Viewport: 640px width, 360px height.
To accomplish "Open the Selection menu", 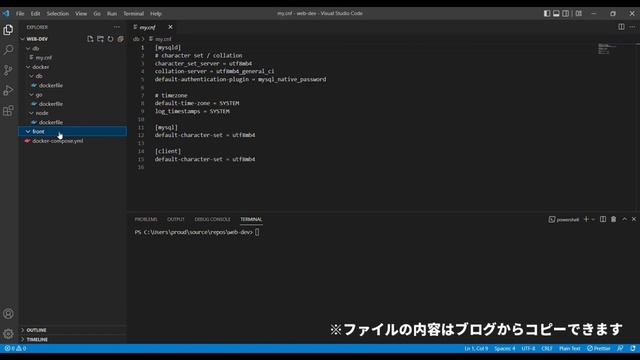I will point(58,13).
